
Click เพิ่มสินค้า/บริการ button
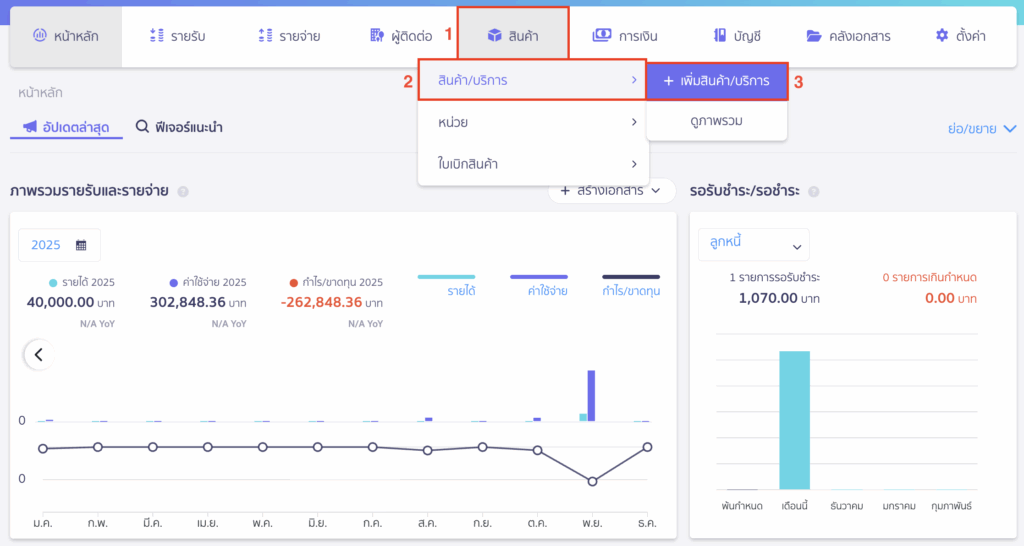(716, 81)
